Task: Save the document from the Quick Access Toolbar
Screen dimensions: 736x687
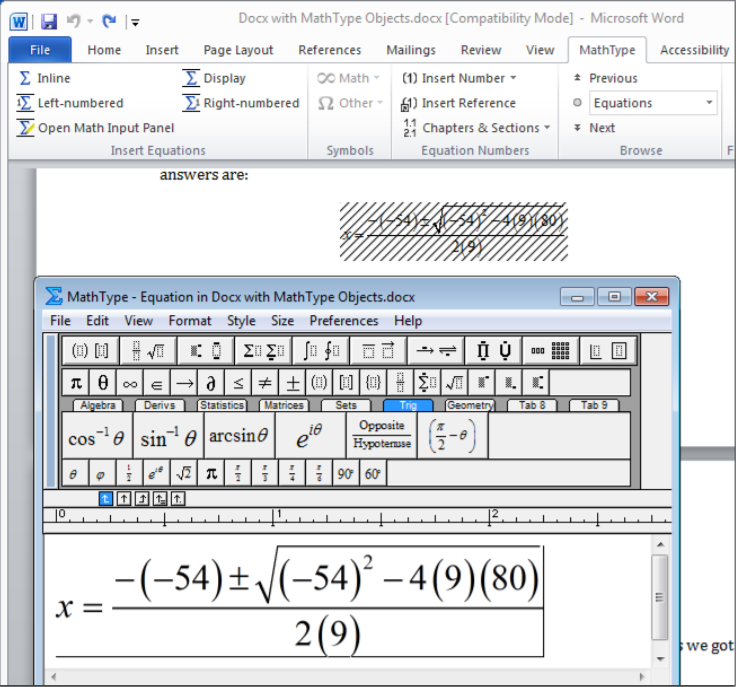Action: coord(49,20)
